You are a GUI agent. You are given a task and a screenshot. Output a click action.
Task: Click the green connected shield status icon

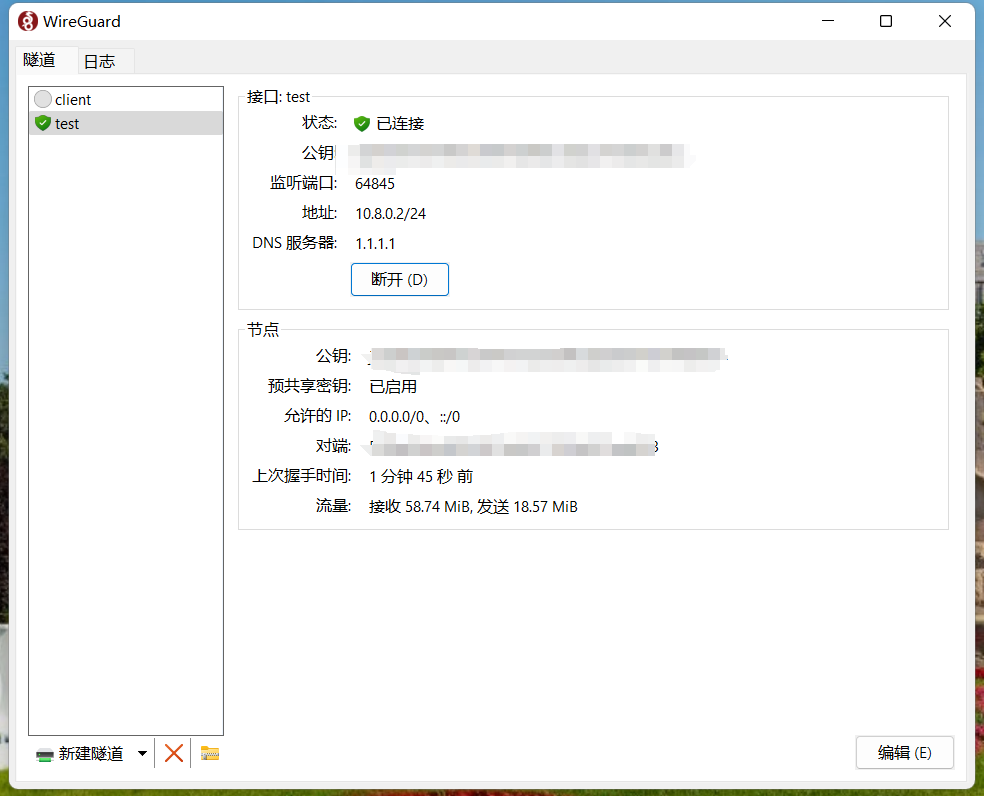click(361, 124)
